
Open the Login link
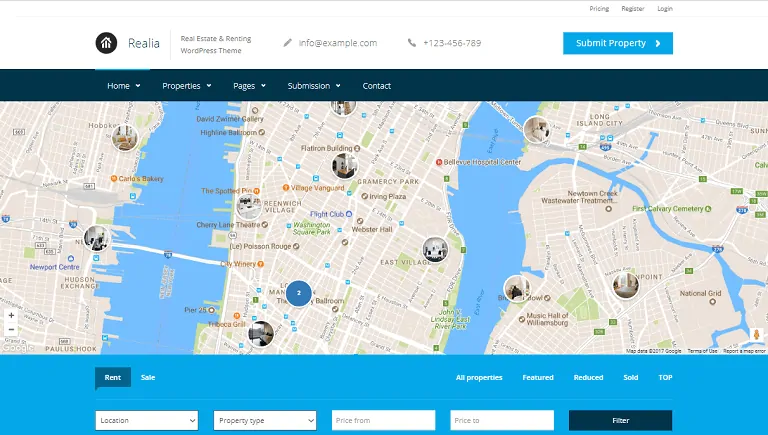665,8
